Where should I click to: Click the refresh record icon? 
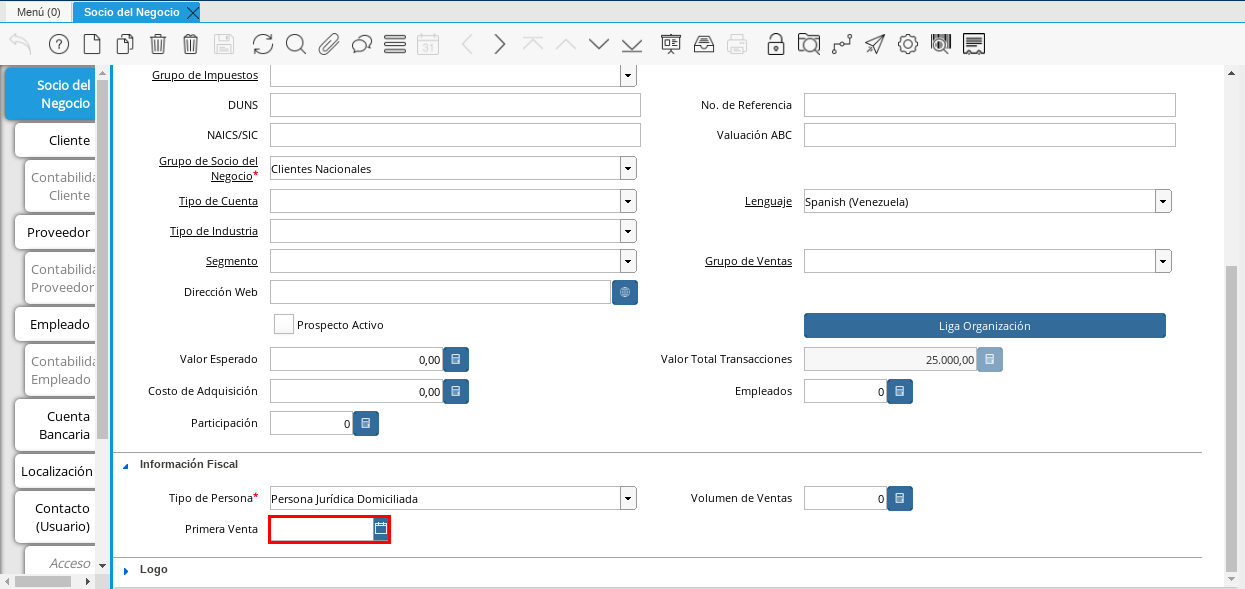coord(263,44)
